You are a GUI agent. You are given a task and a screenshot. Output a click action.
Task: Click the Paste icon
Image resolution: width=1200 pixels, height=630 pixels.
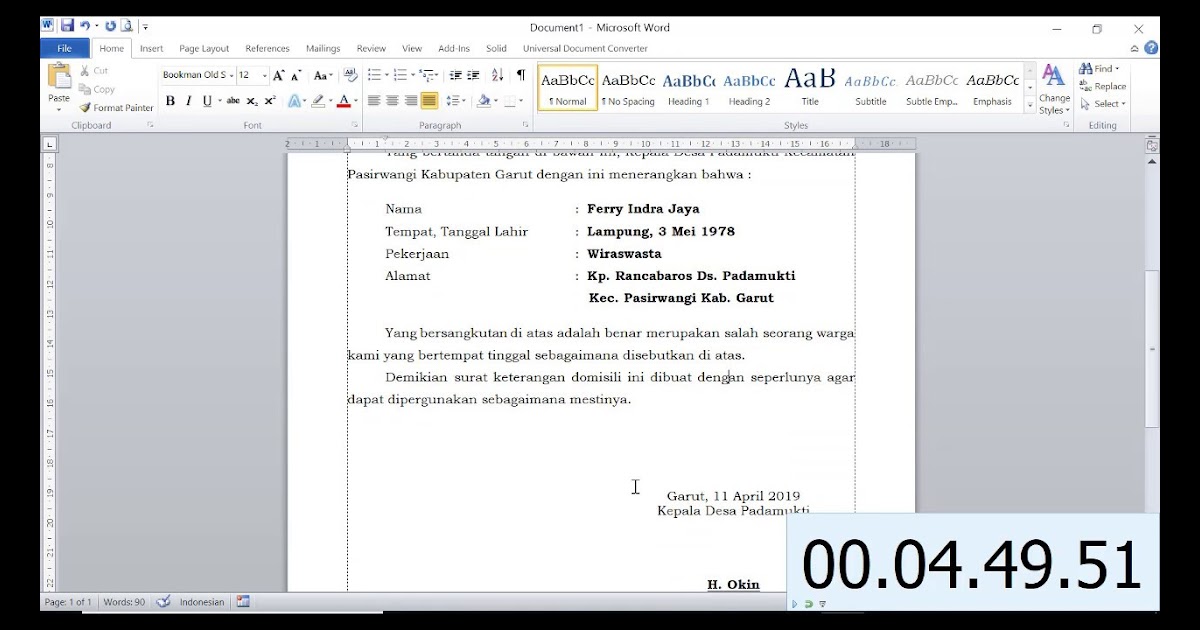tap(59, 77)
